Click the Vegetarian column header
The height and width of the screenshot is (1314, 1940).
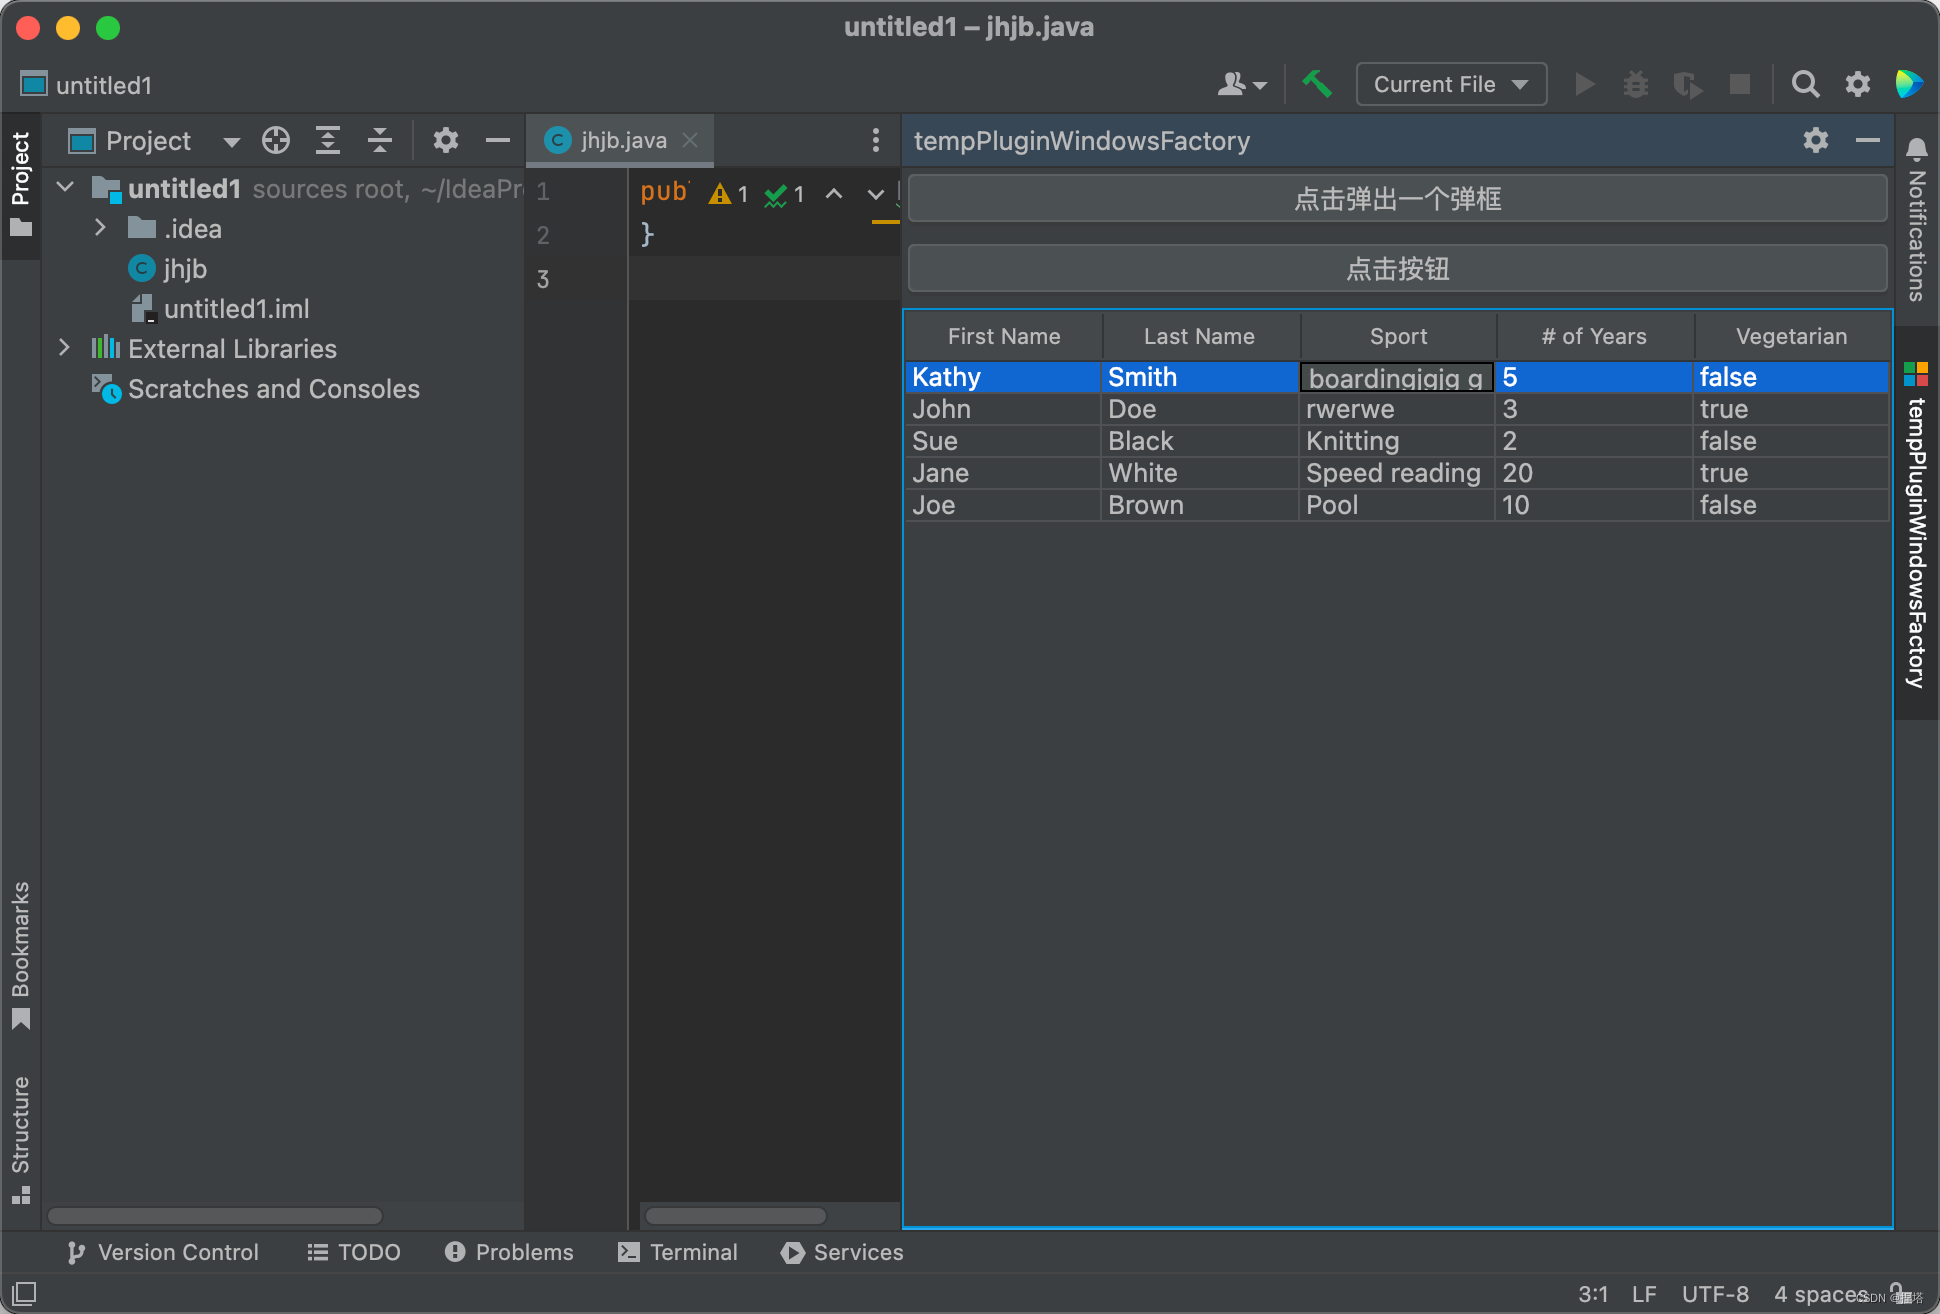(1791, 336)
